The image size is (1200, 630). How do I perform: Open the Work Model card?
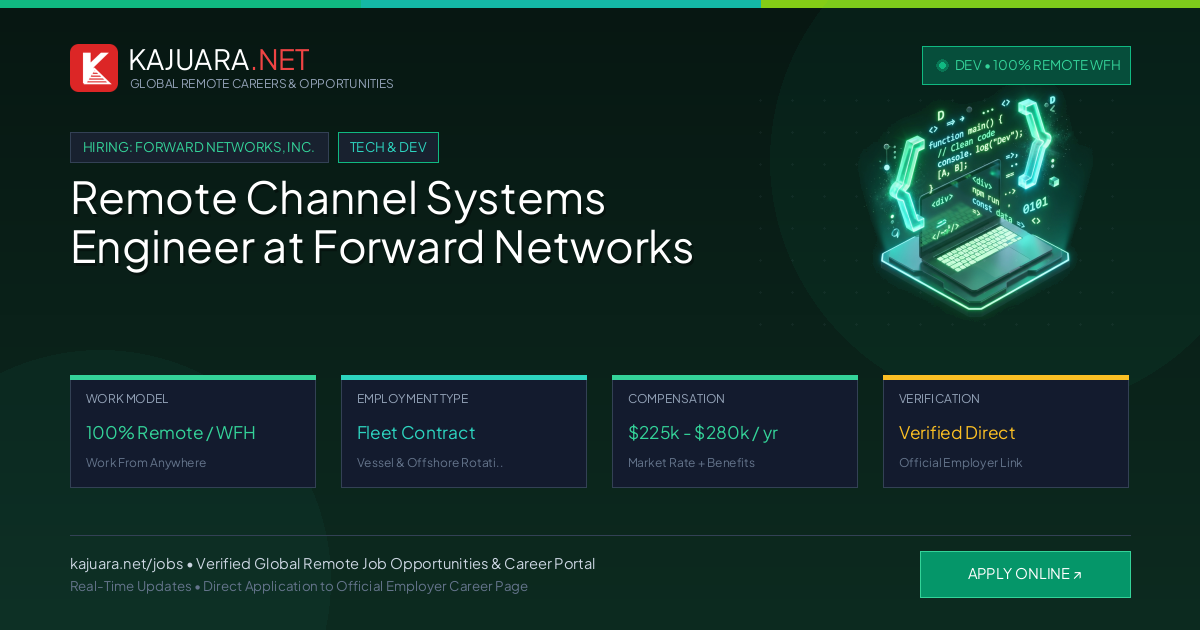pyautogui.click(x=193, y=432)
